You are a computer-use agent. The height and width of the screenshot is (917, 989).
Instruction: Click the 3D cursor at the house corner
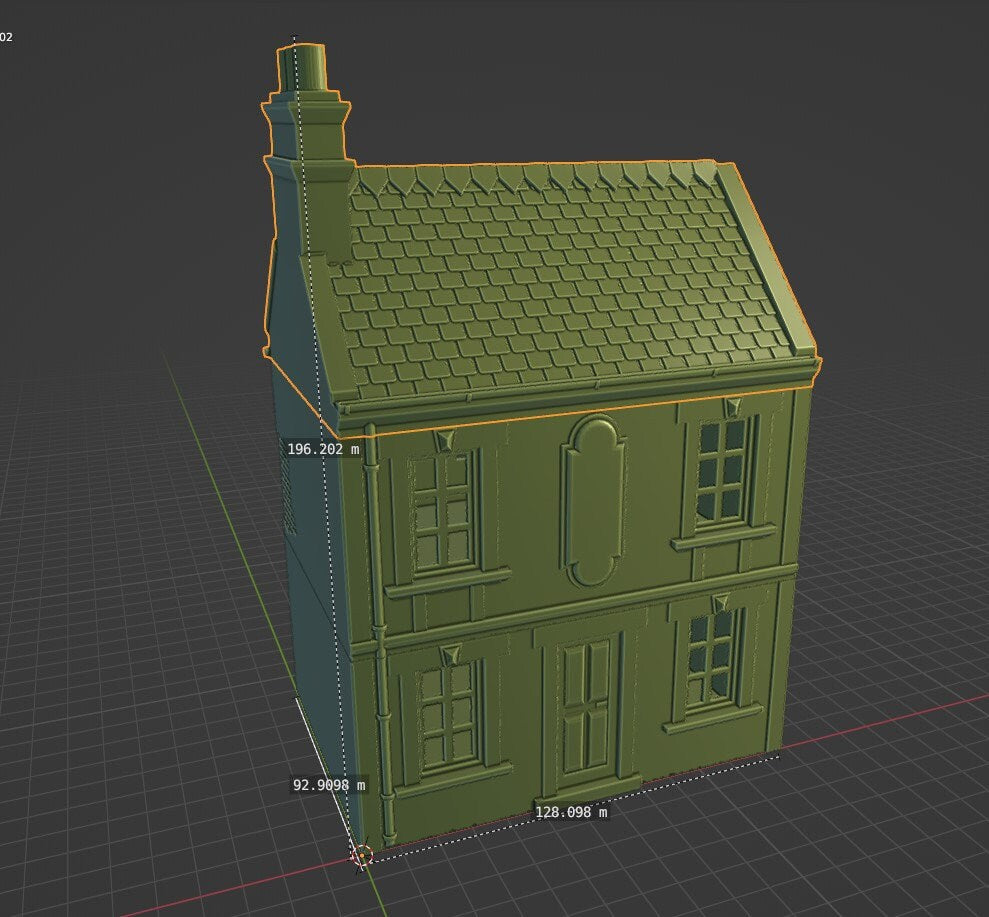[x=363, y=855]
